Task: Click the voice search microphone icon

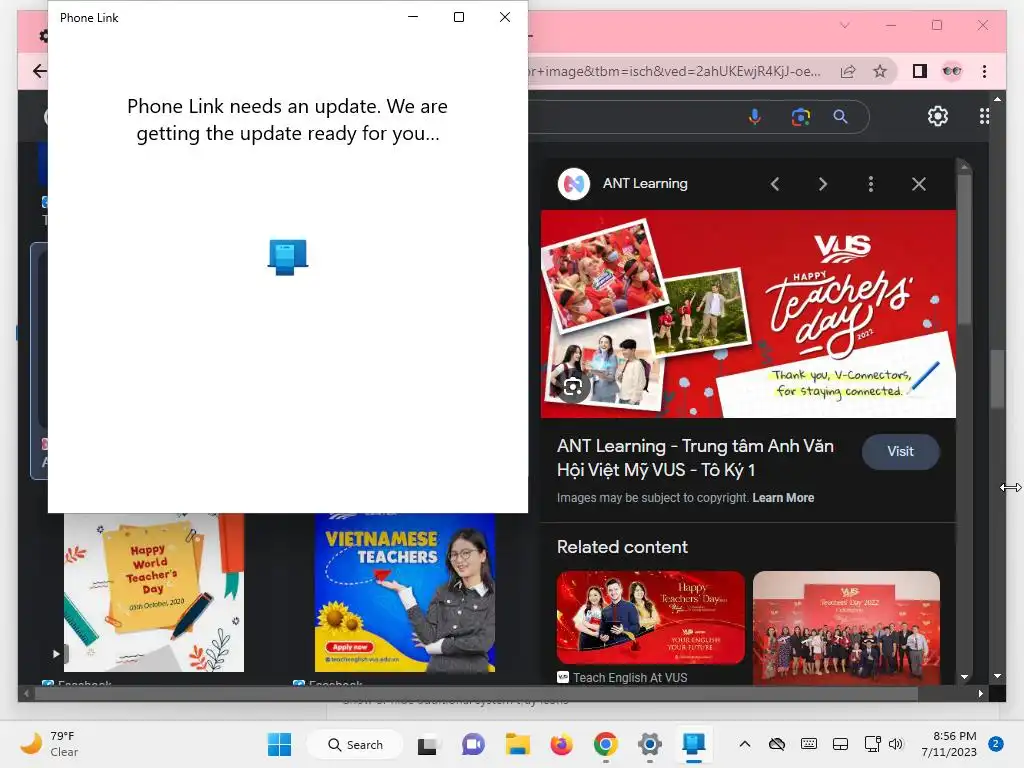Action: pyautogui.click(x=754, y=117)
